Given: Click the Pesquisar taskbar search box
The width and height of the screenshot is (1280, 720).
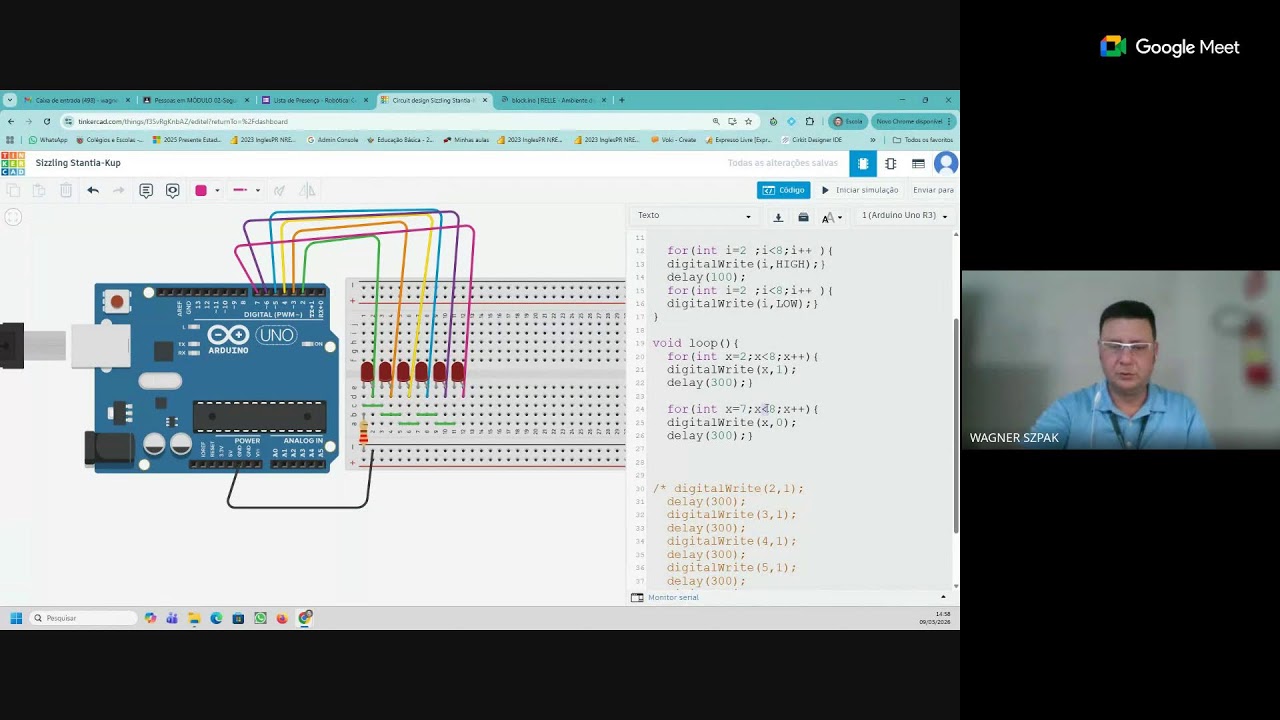Looking at the screenshot, I should [83, 618].
